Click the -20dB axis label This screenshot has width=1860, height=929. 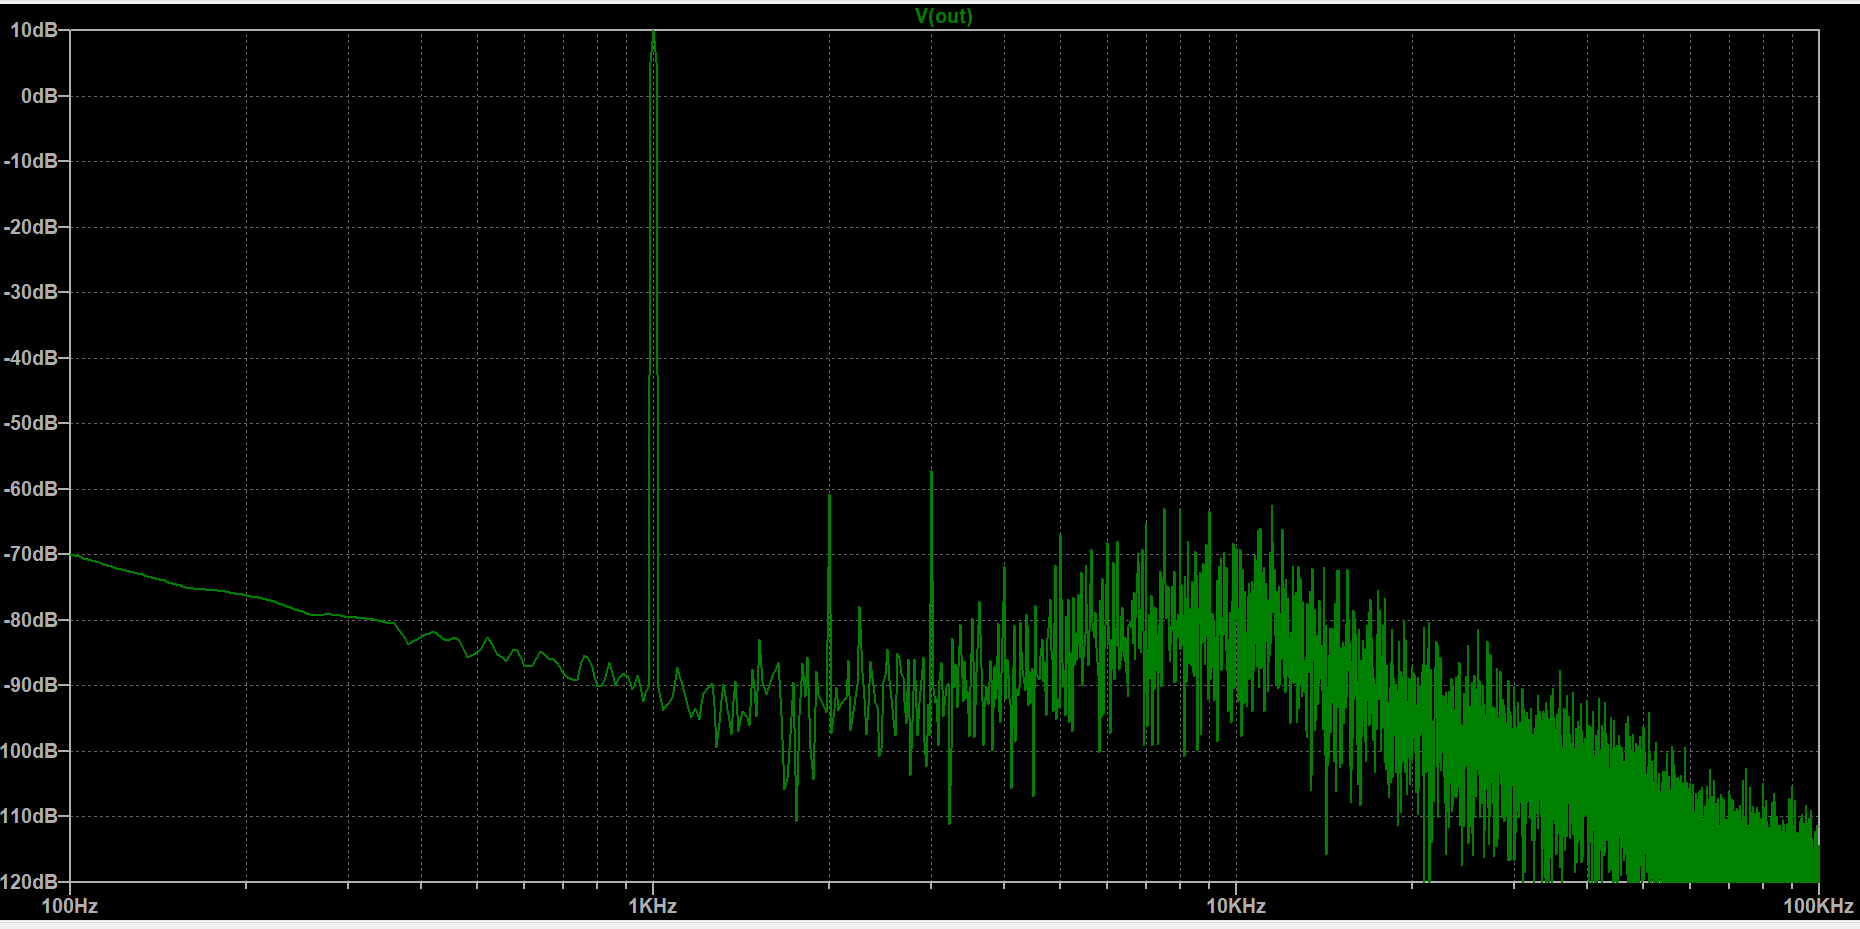coord(30,227)
